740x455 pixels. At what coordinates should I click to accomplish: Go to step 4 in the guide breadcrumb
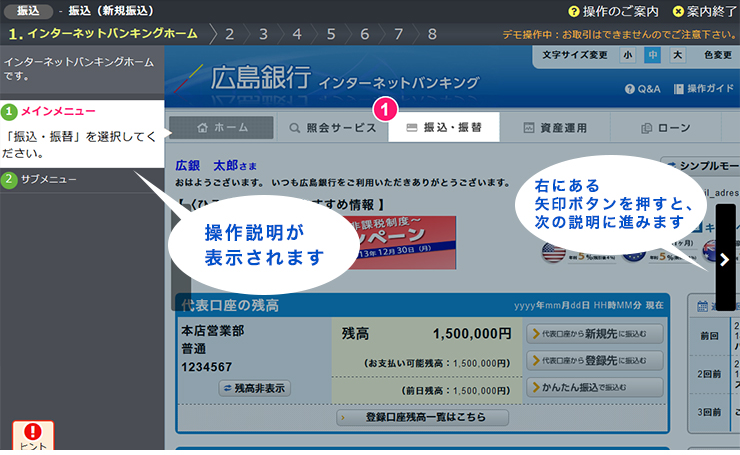[297, 34]
